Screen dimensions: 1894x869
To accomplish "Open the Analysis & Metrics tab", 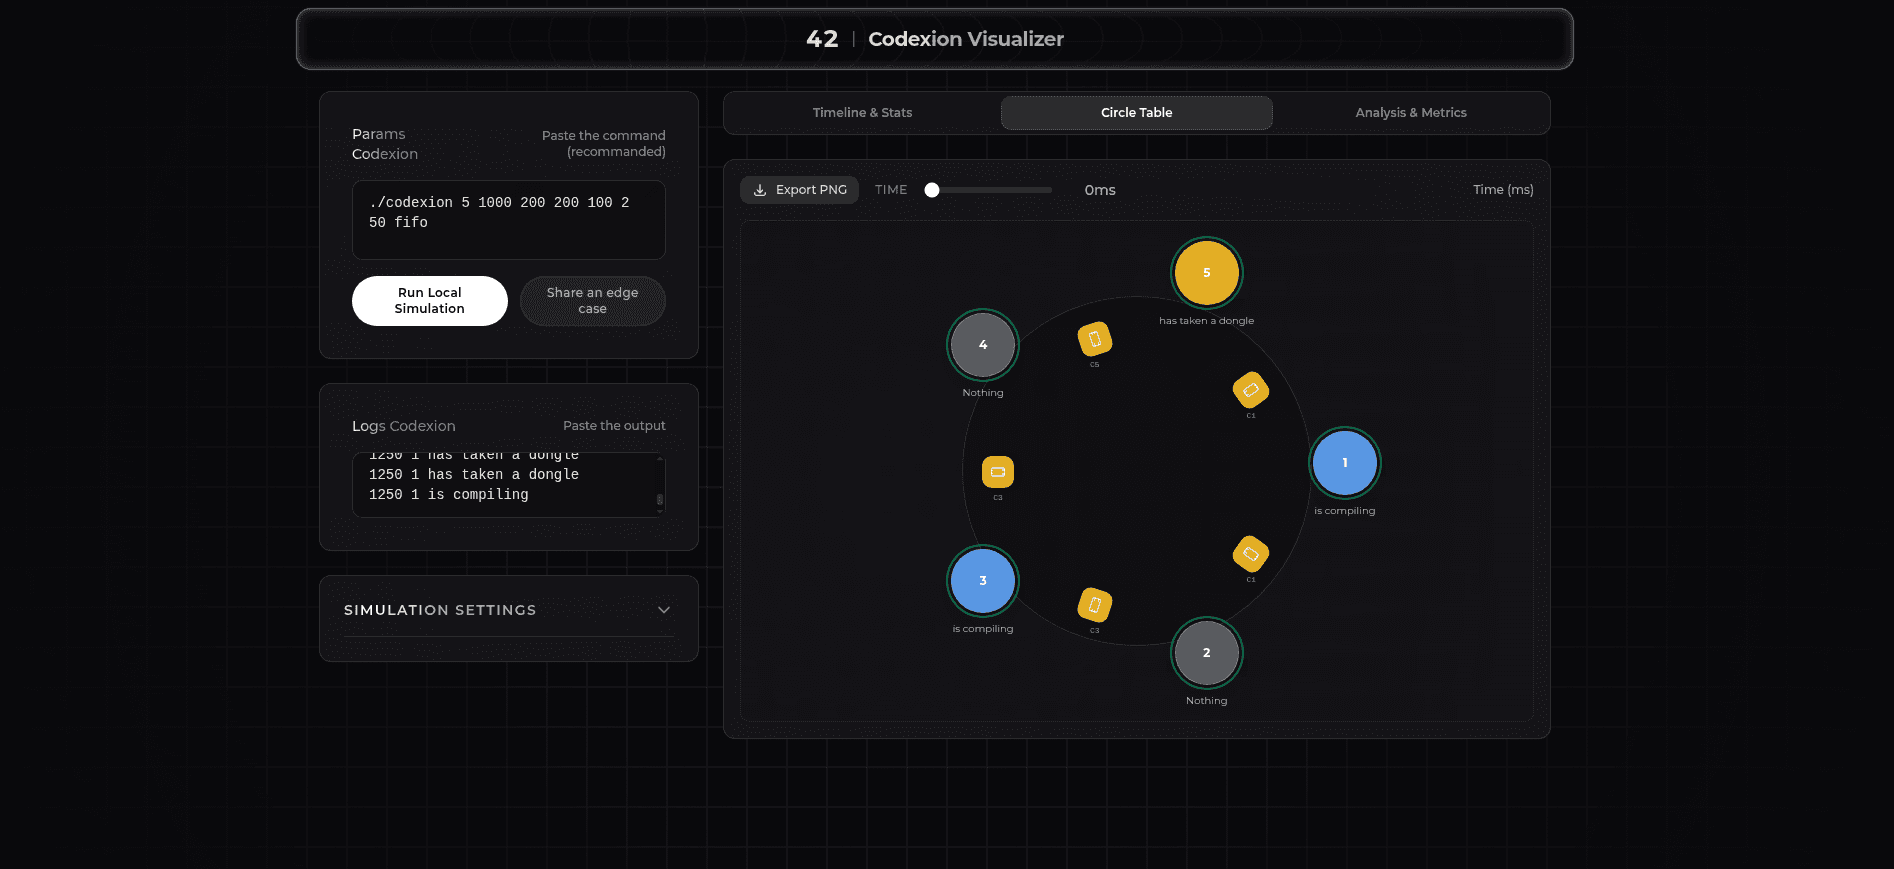I will point(1411,113).
